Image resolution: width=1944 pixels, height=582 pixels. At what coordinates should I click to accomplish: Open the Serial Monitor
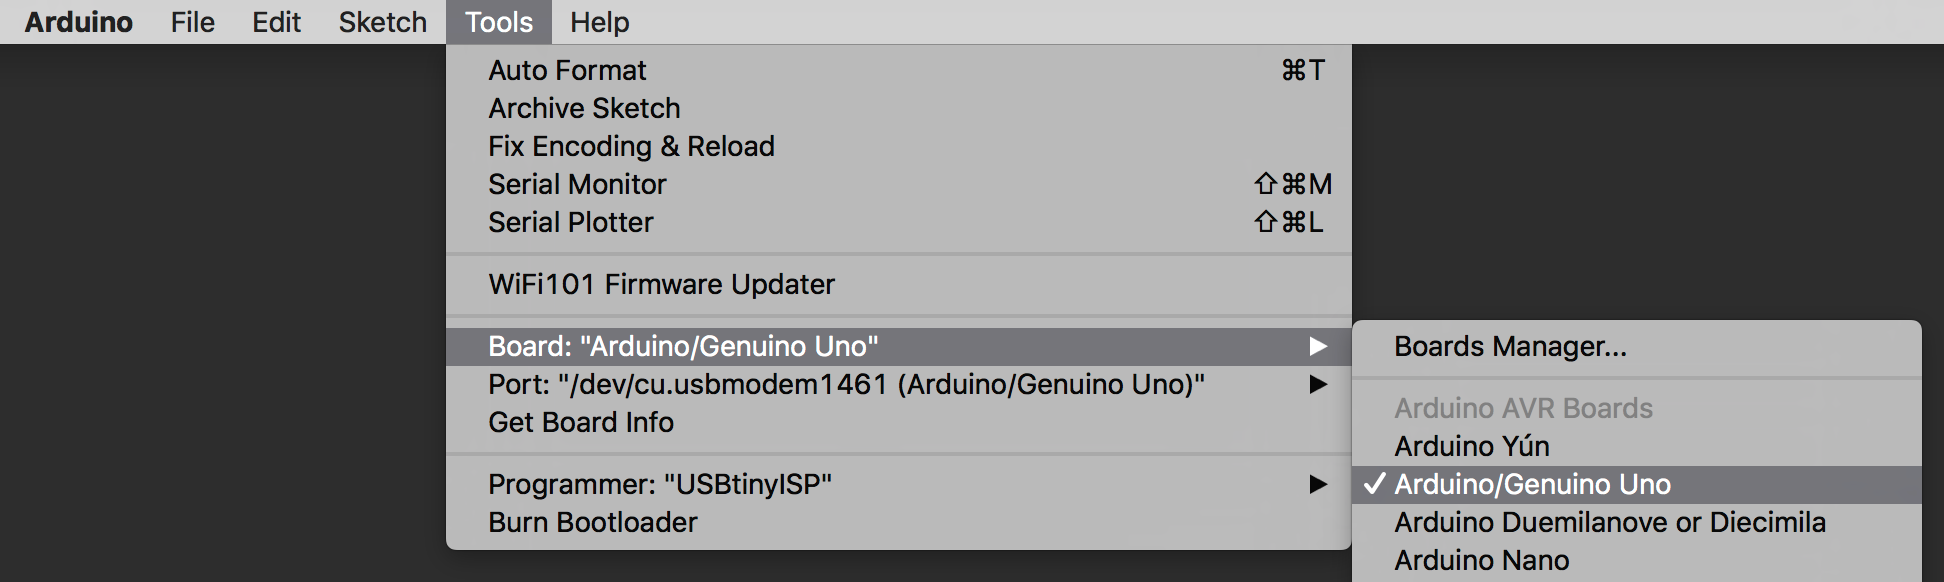577,184
